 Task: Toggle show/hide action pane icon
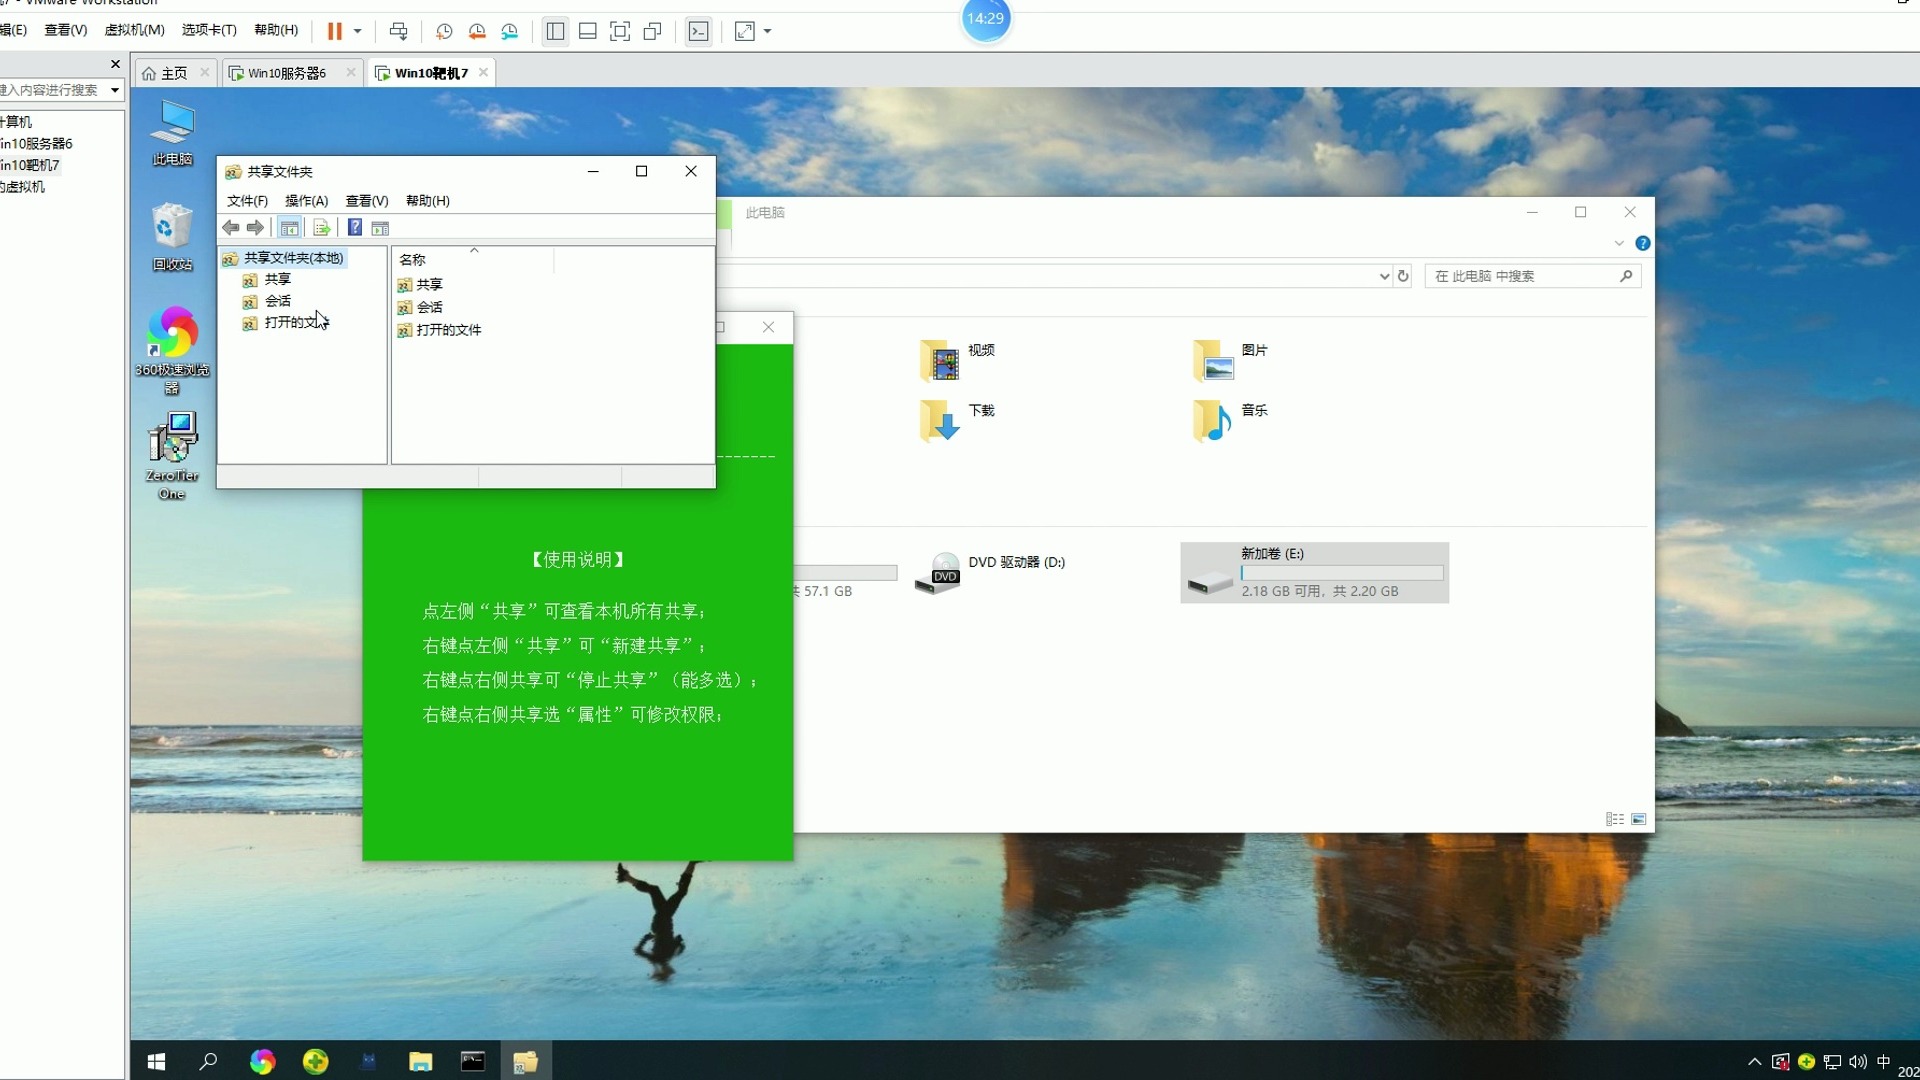point(380,228)
